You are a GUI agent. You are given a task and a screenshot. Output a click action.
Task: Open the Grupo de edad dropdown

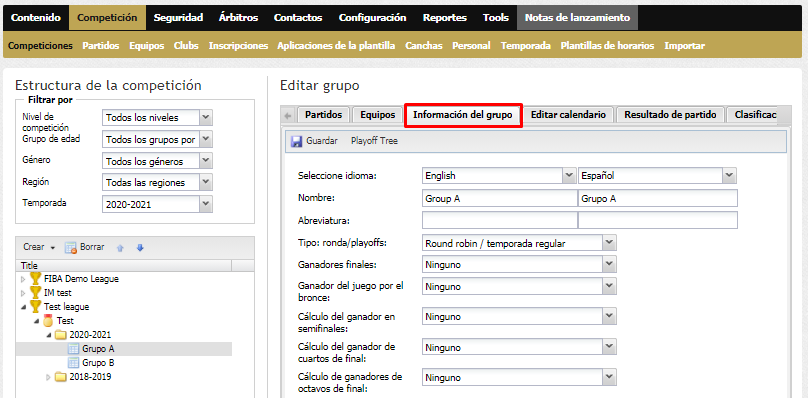206,139
